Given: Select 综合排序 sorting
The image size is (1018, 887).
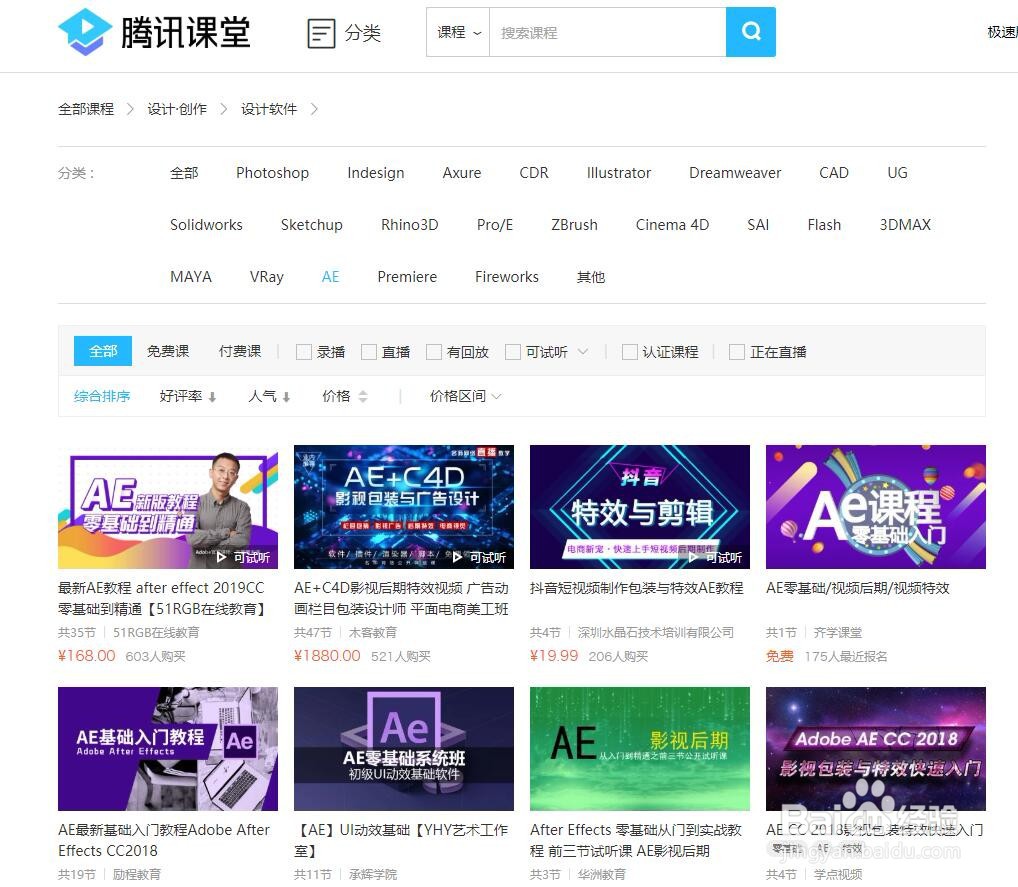Looking at the screenshot, I should click(x=102, y=396).
